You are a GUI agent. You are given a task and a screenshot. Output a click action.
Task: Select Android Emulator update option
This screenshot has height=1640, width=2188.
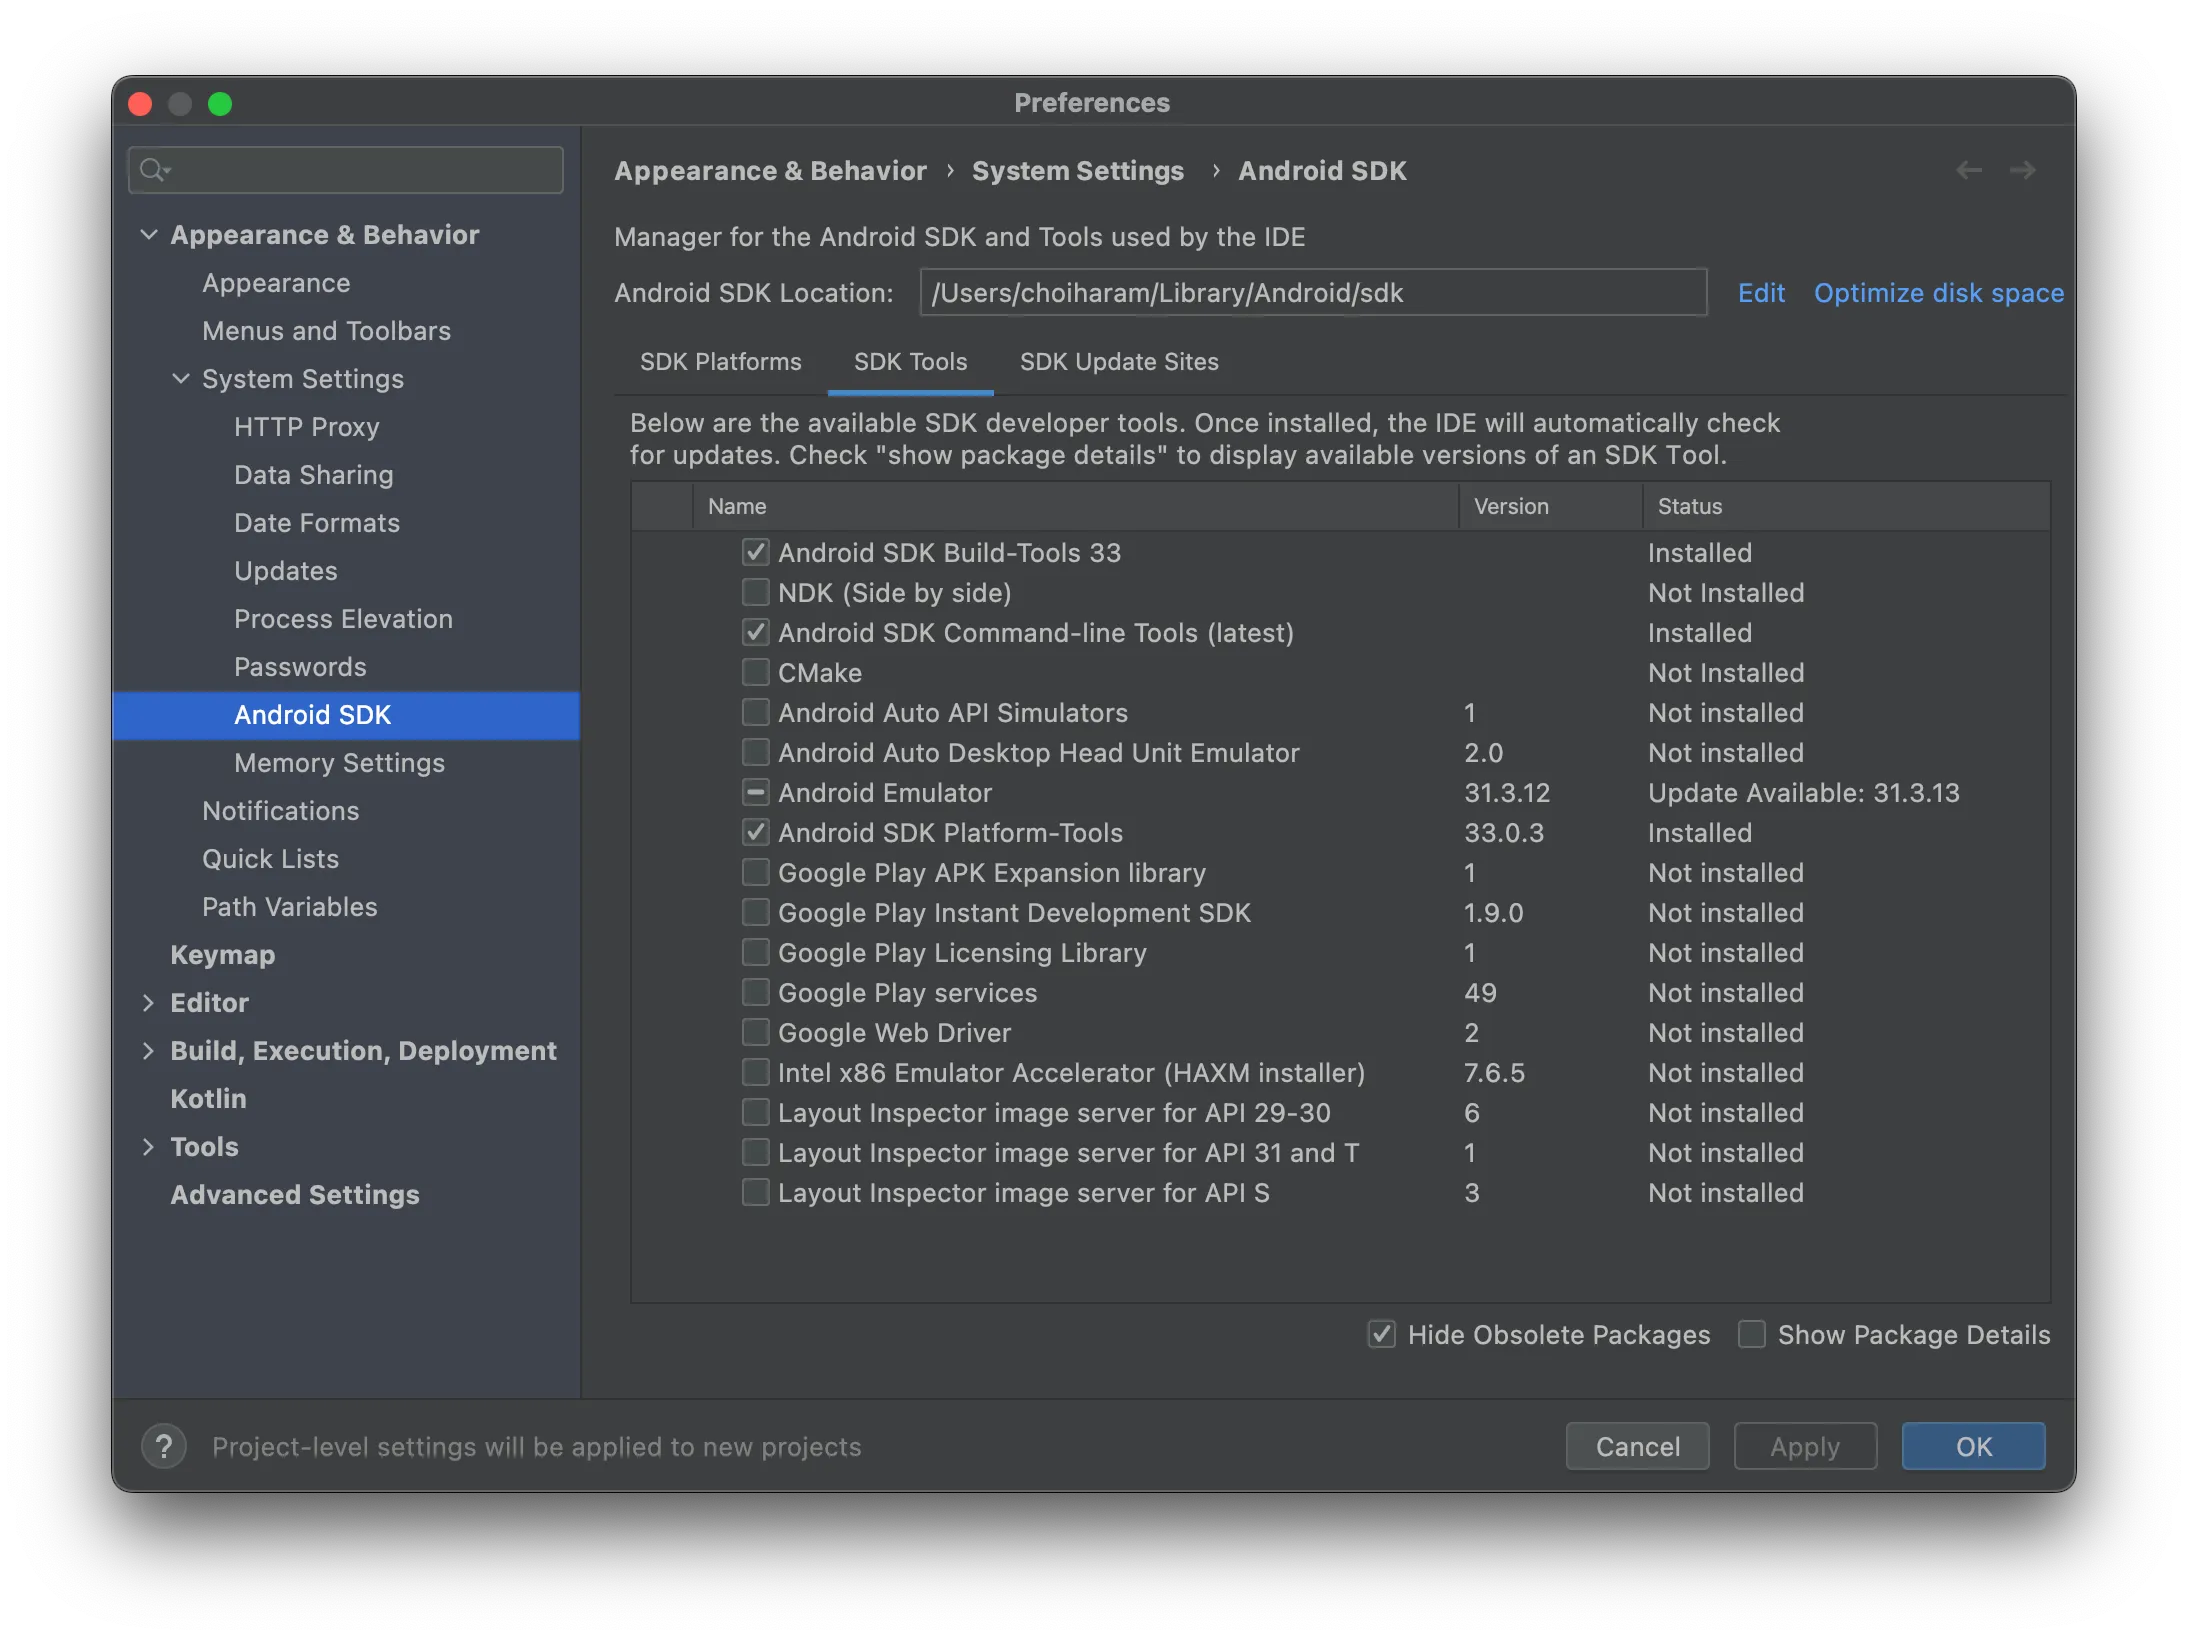pos(753,792)
